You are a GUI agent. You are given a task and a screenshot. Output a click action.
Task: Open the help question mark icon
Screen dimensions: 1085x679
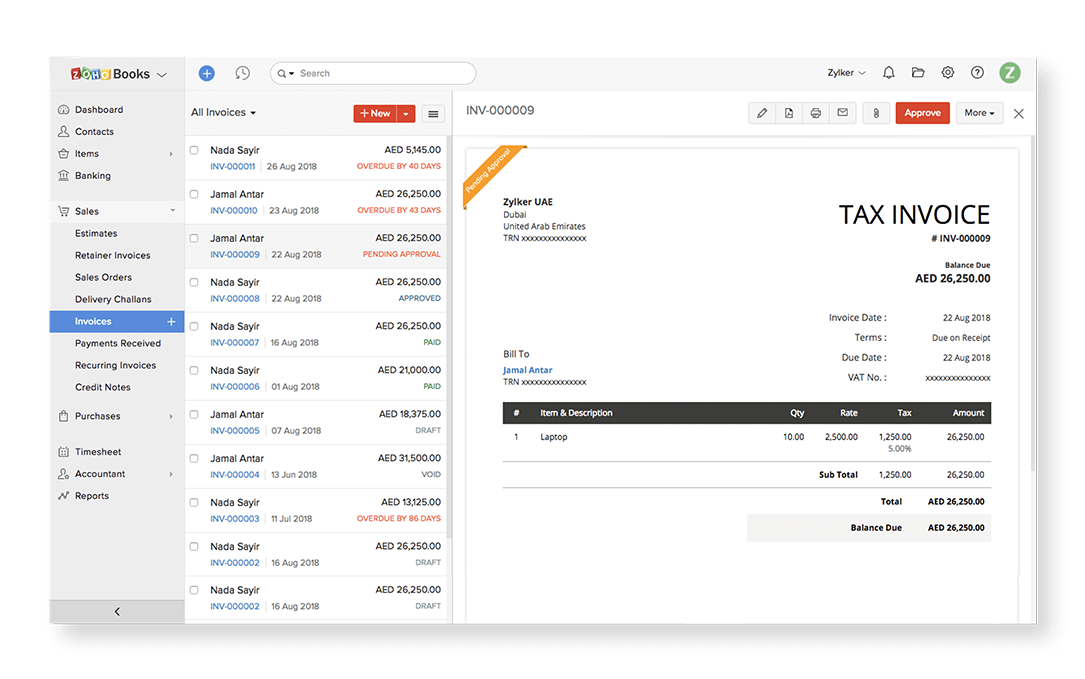point(977,72)
